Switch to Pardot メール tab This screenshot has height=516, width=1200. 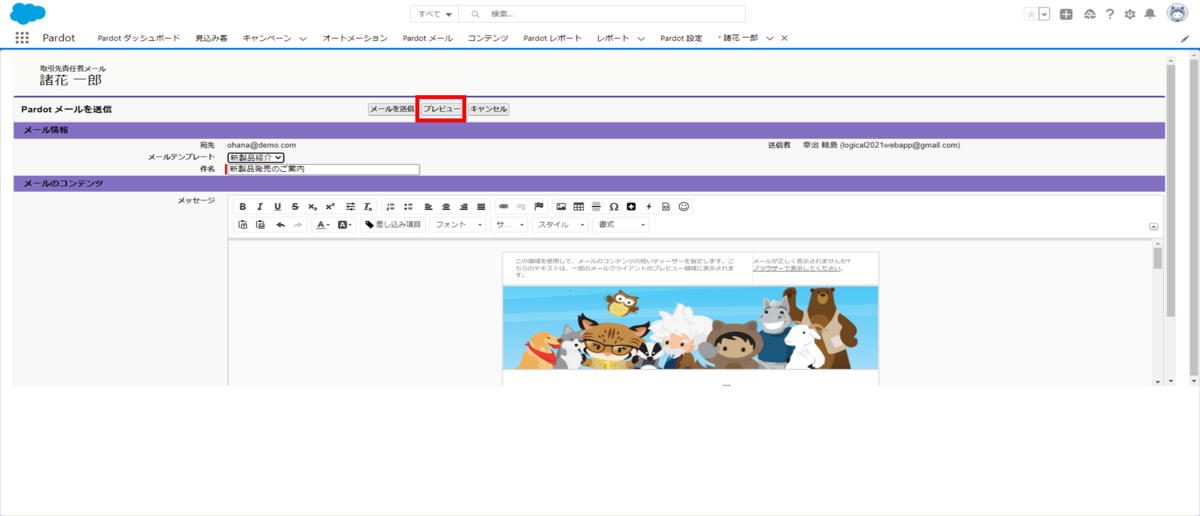tap(427, 38)
